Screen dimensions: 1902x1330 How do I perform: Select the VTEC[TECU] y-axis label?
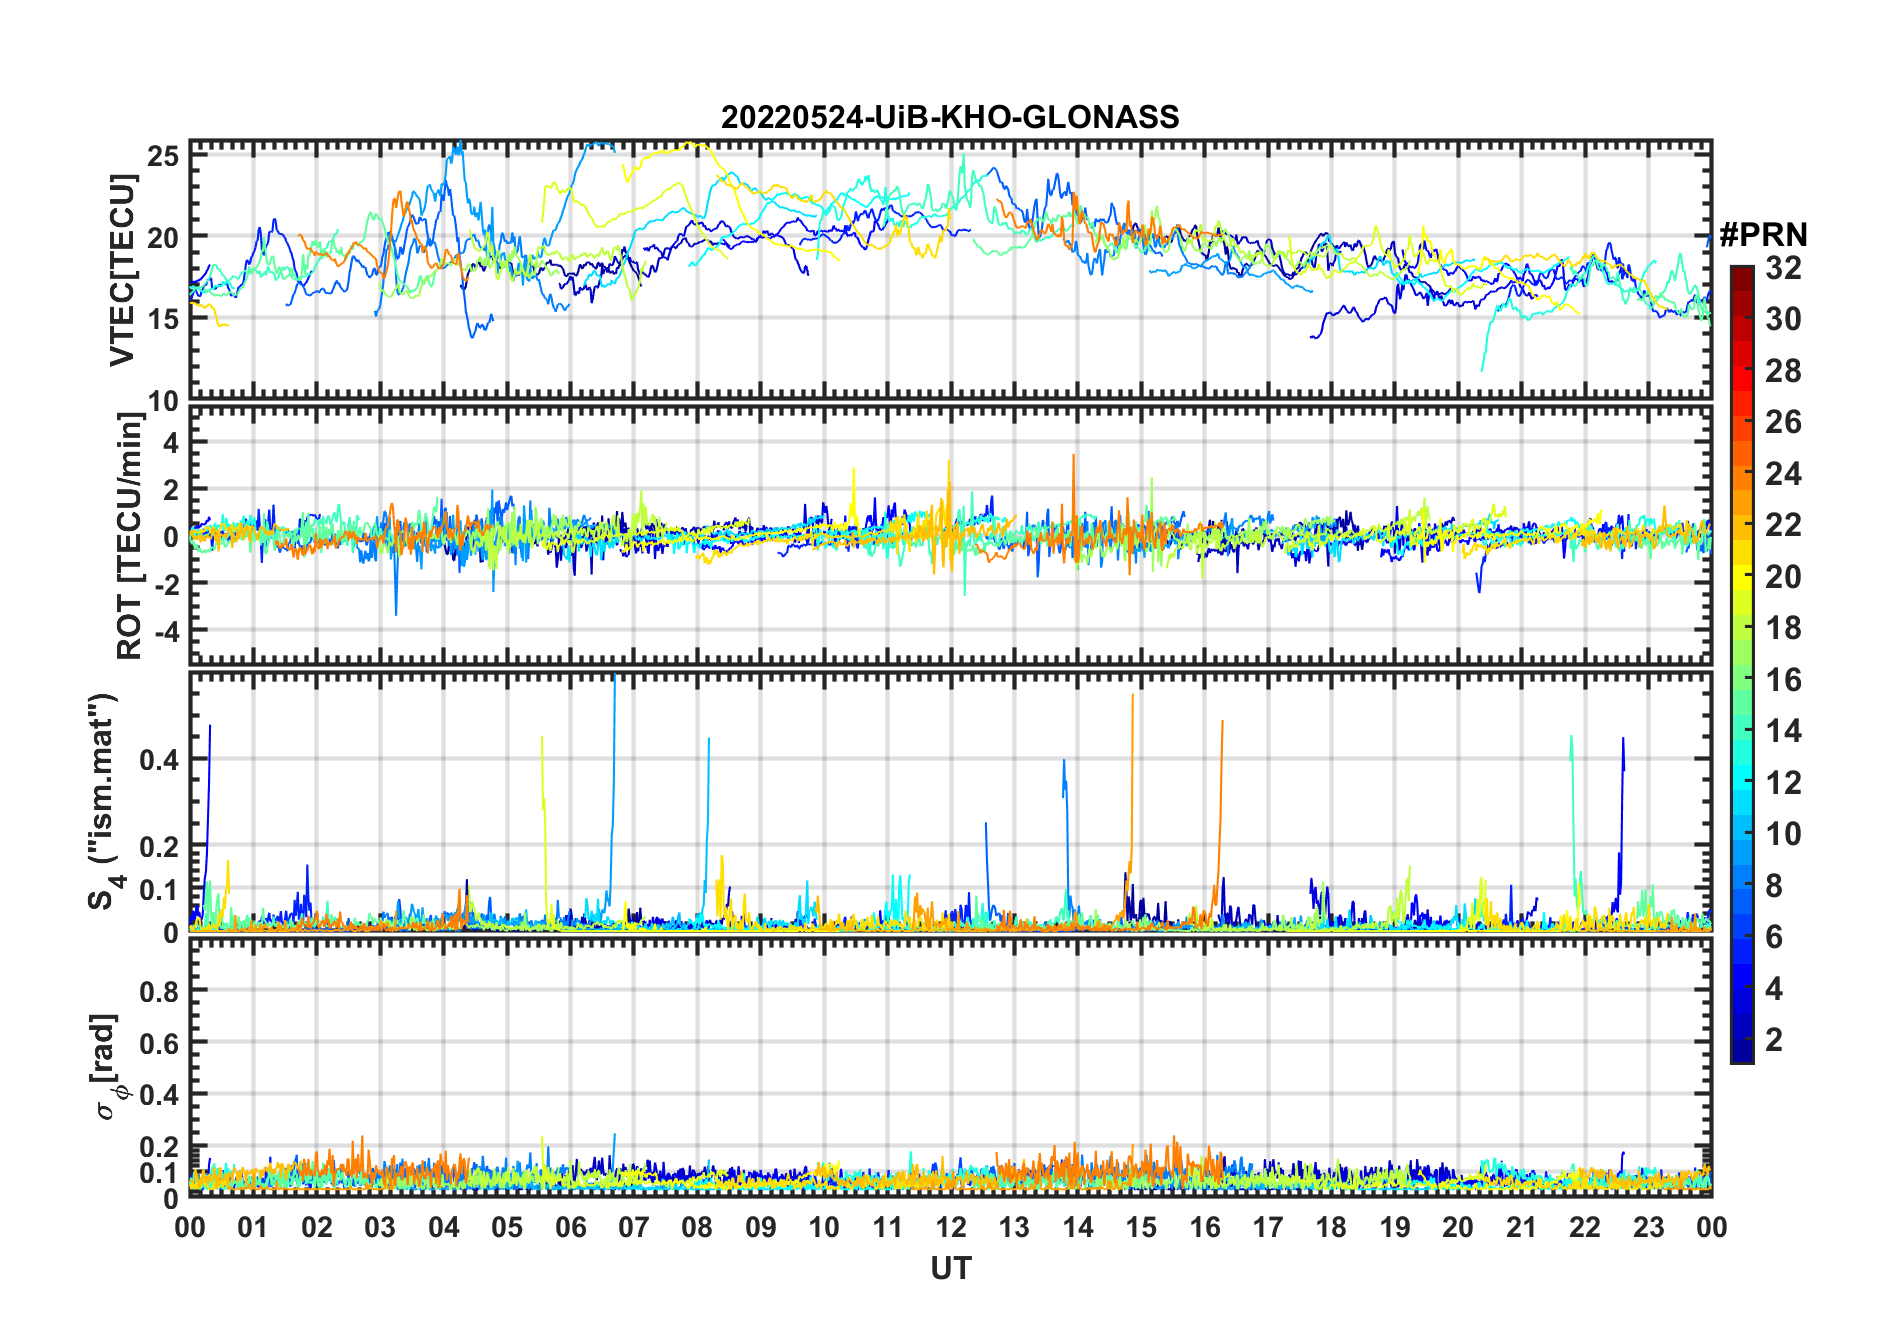122,270
